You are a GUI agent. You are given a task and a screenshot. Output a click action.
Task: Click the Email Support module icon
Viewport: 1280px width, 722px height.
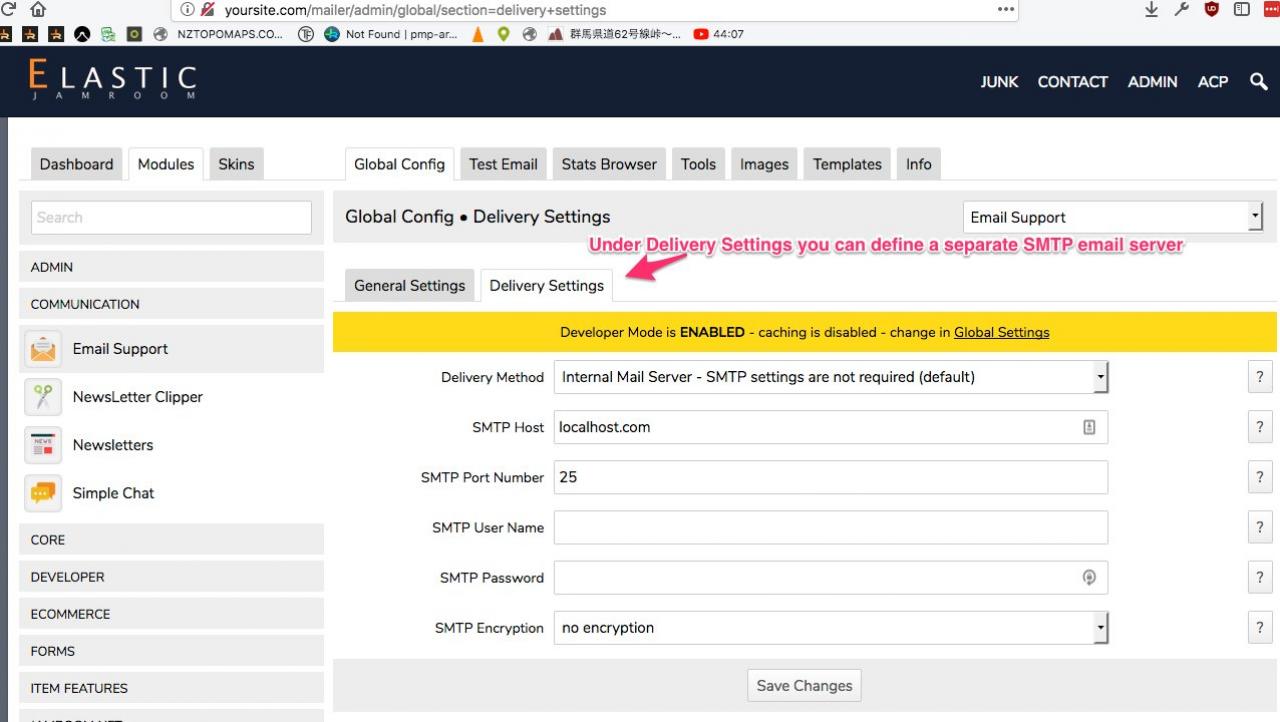[43, 349]
